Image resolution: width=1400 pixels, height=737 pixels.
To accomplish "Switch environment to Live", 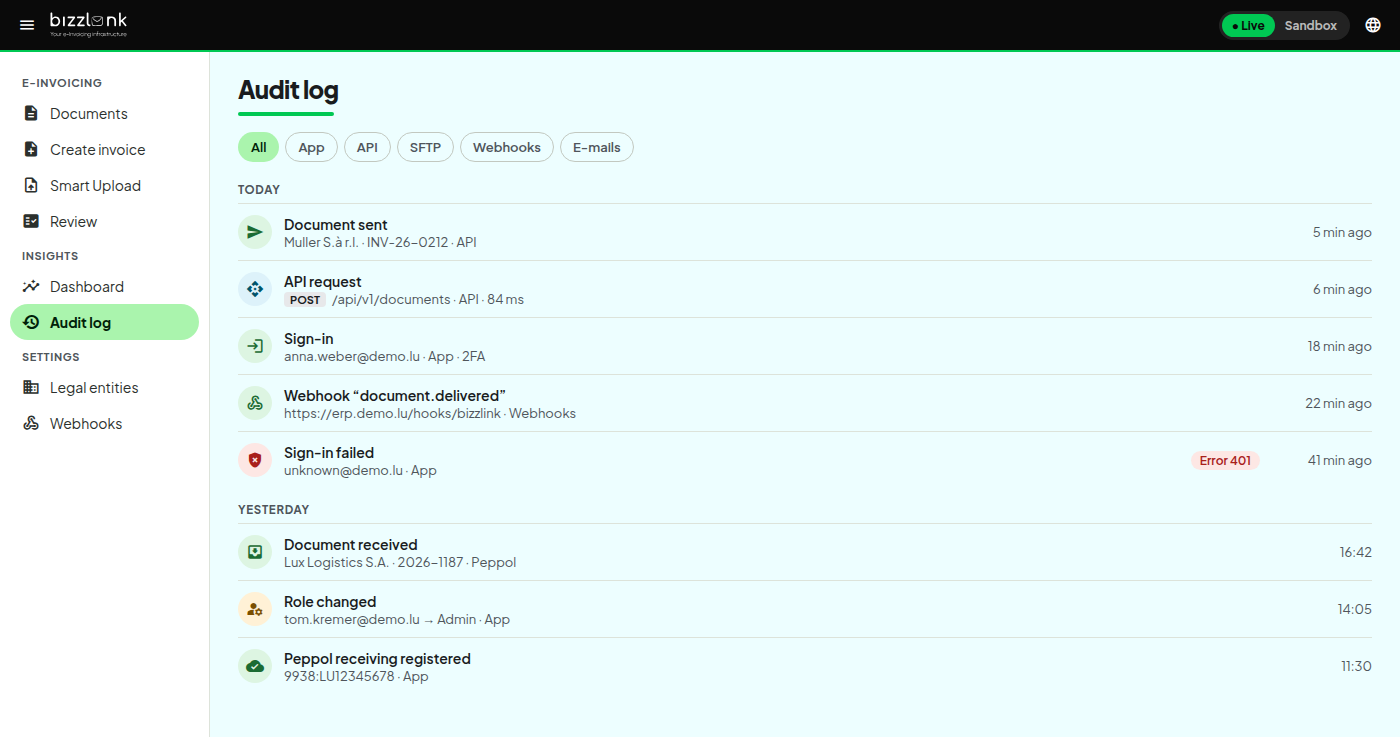I will (x=1248, y=26).
